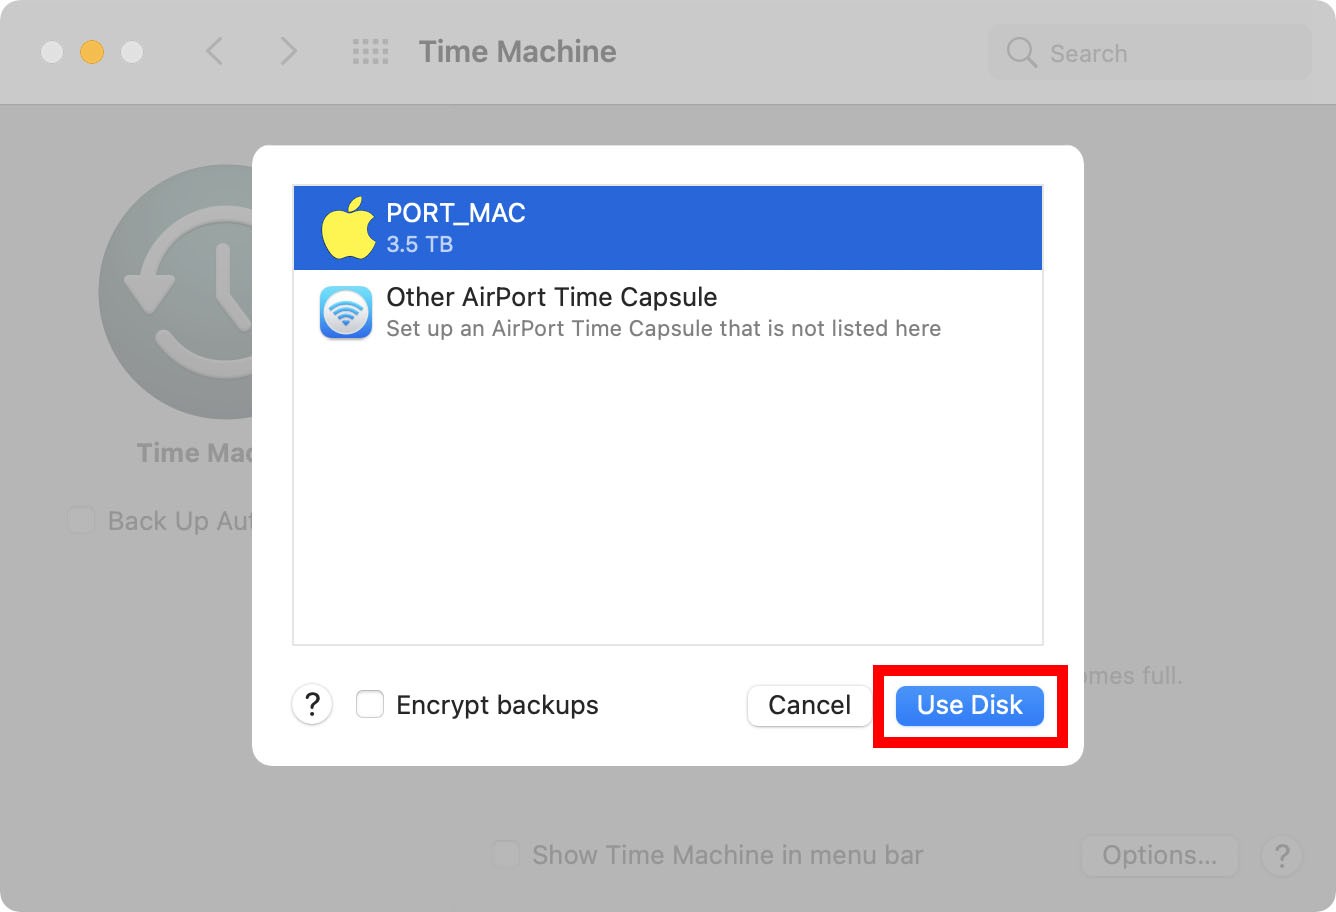
Task: Click the yellow Apple disk icon
Action: [348, 228]
